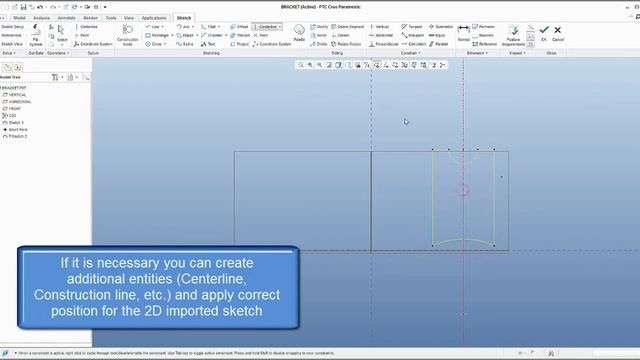This screenshot has width=640, height=360.
Task: Open the highlighted Centerline dropdown arrow
Action: pyautogui.click(x=280, y=27)
